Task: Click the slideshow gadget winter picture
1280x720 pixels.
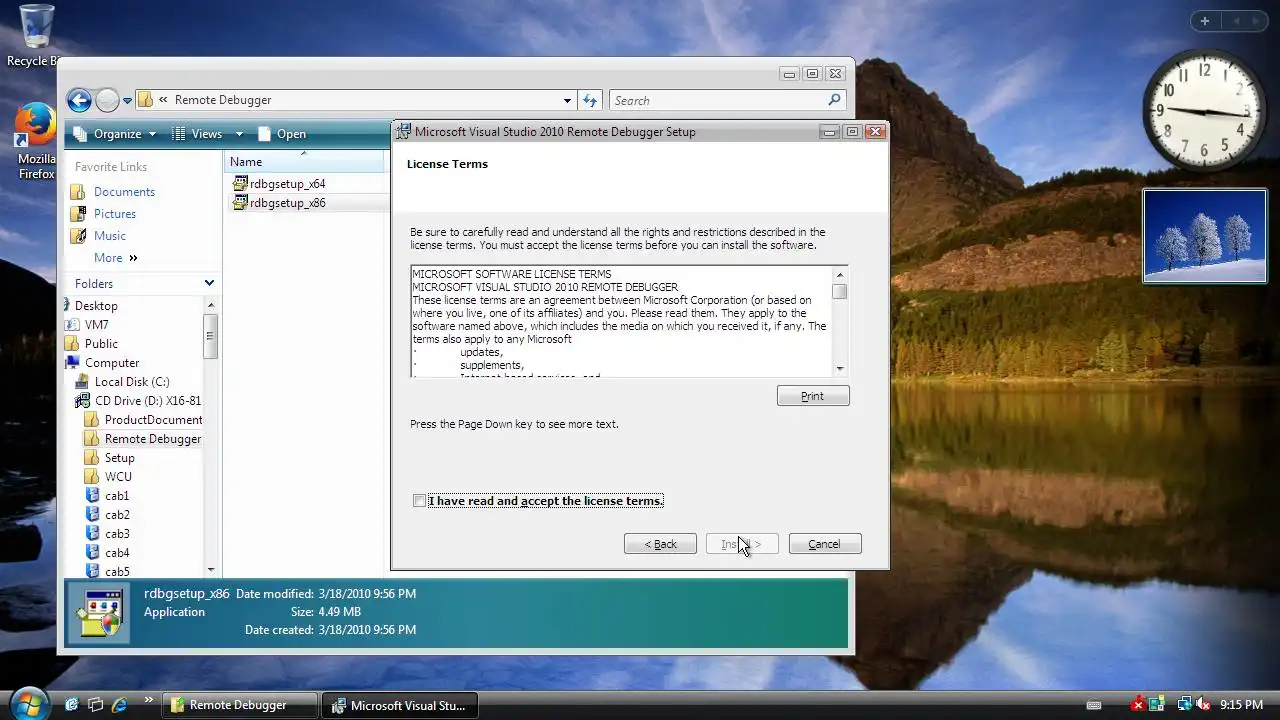Action: tap(1205, 236)
